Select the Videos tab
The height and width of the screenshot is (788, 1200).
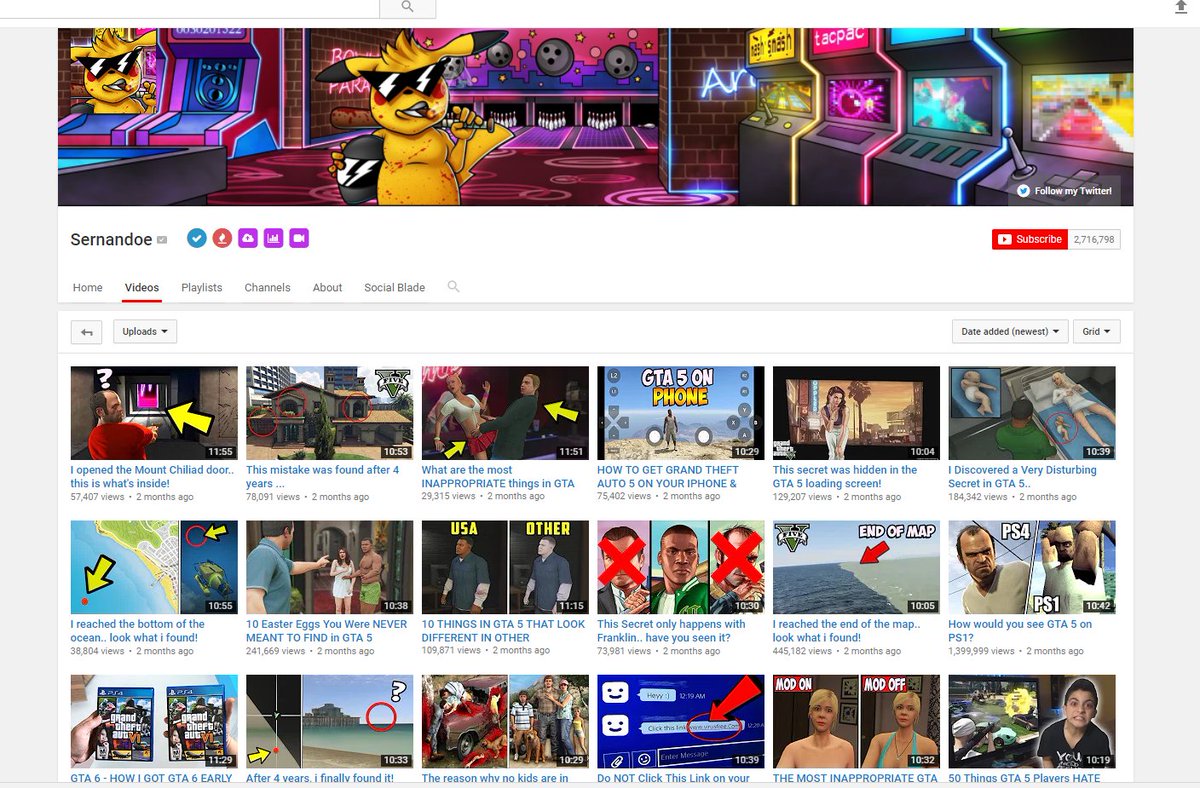(x=142, y=287)
